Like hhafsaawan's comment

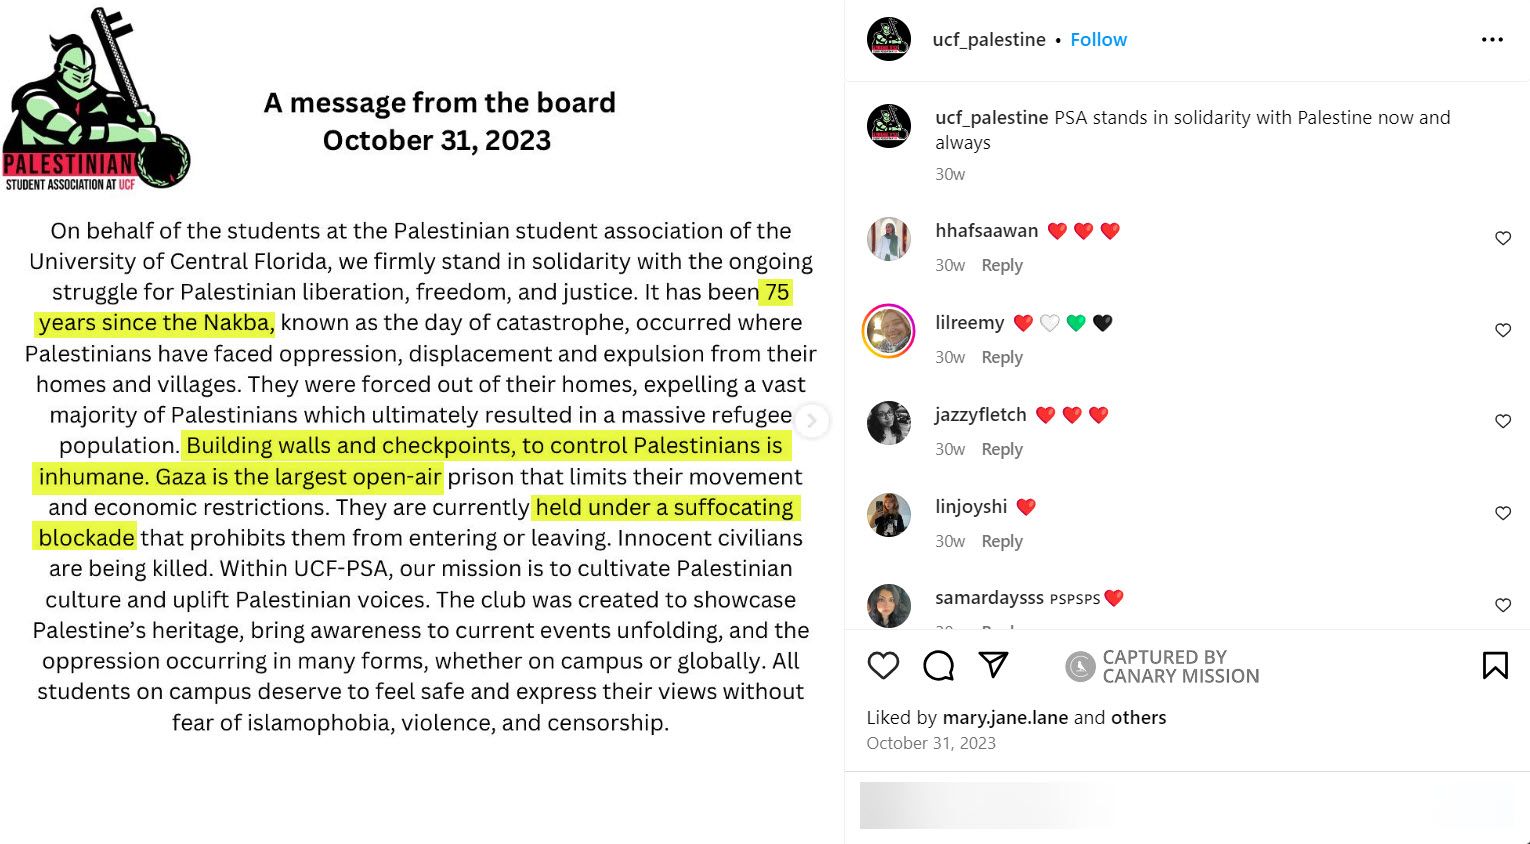click(1502, 238)
